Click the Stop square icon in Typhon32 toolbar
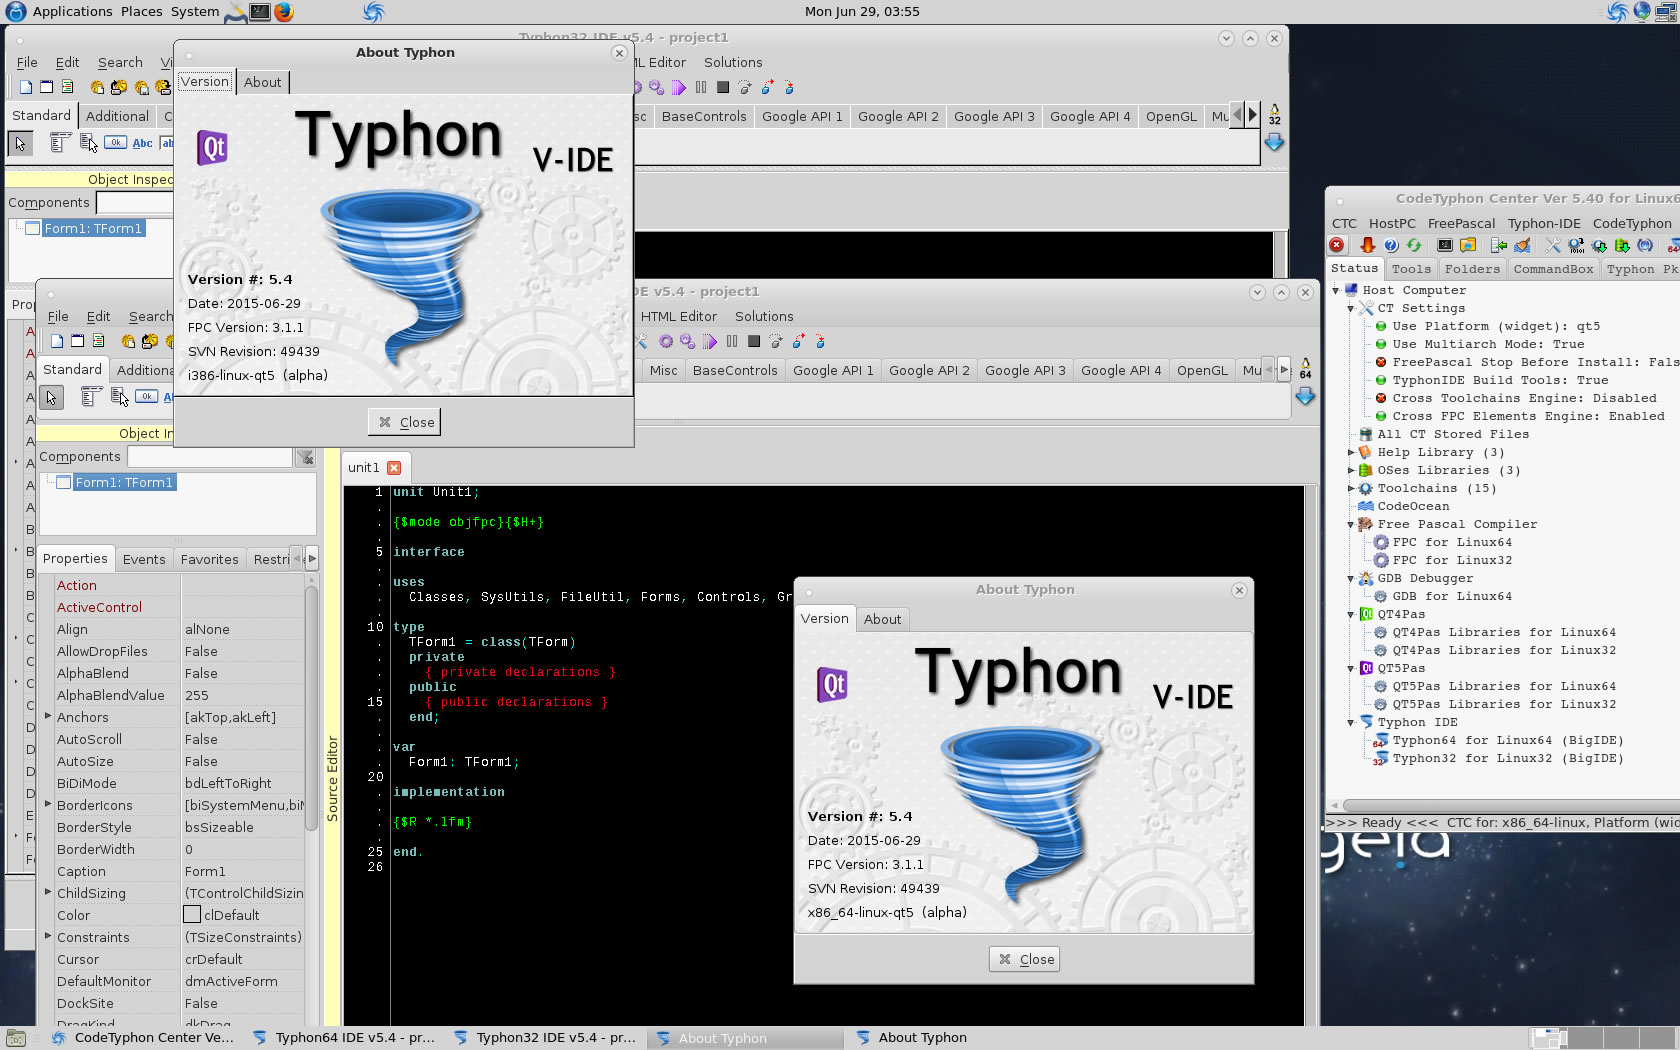 click(x=723, y=88)
